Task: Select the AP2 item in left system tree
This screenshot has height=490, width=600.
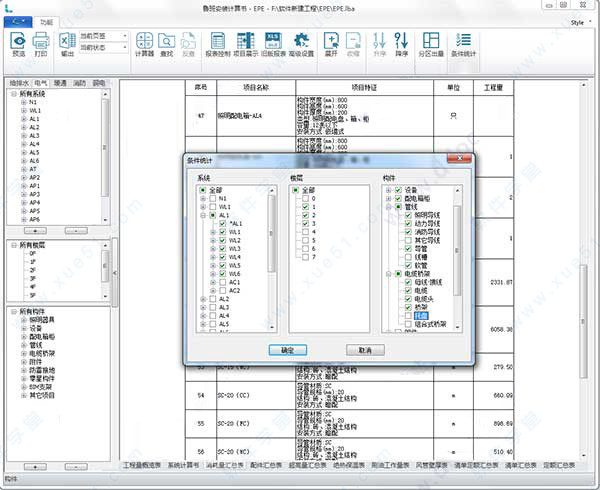Action: (x=34, y=176)
